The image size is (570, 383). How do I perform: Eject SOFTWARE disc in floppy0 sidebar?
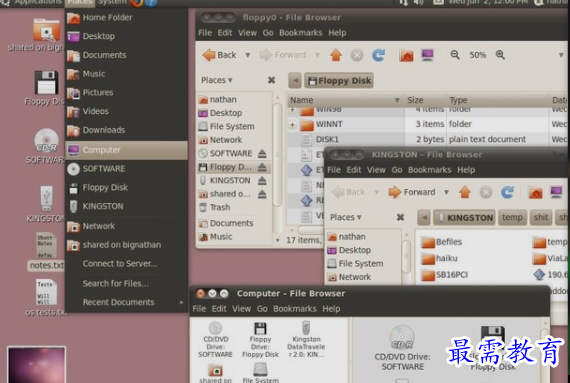point(262,154)
